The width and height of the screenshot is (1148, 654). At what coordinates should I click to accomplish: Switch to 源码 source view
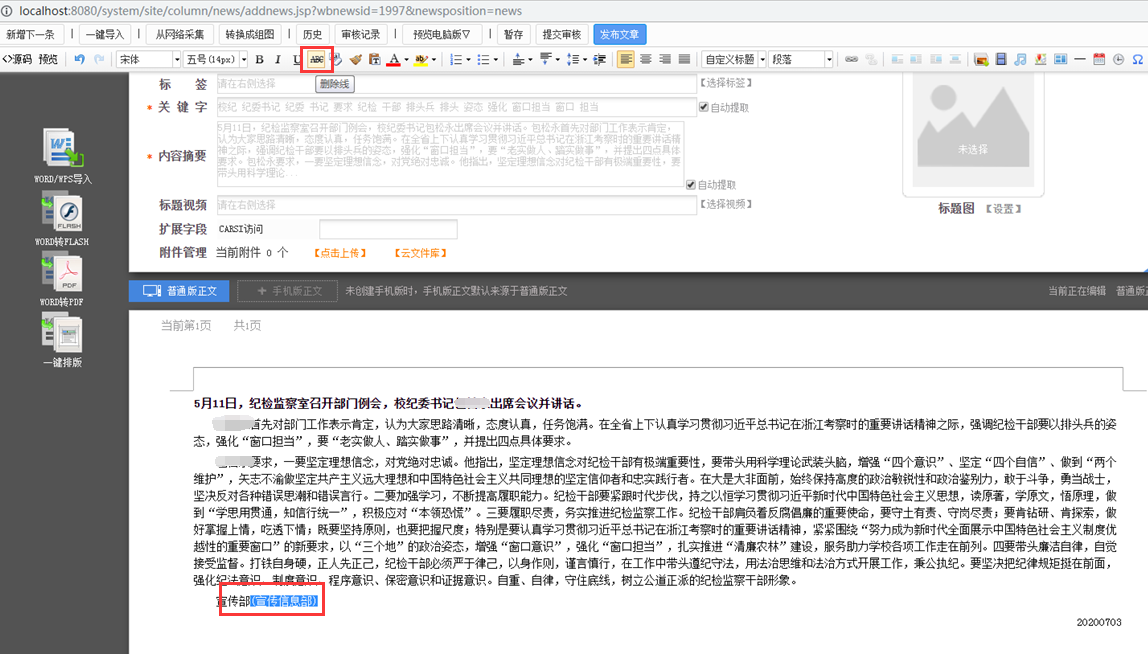click(x=17, y=59)
